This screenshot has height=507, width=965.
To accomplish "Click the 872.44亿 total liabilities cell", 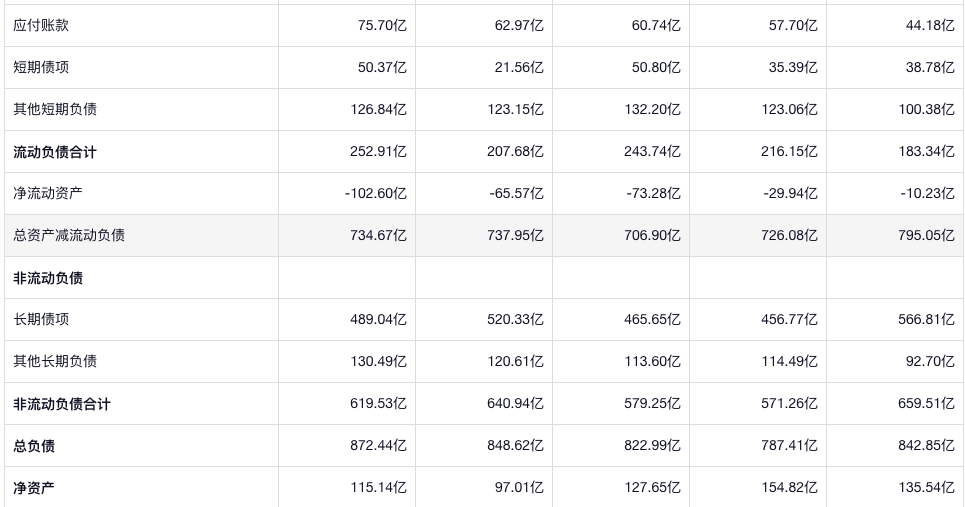I will pyautogui.click(x=377, y=446).
